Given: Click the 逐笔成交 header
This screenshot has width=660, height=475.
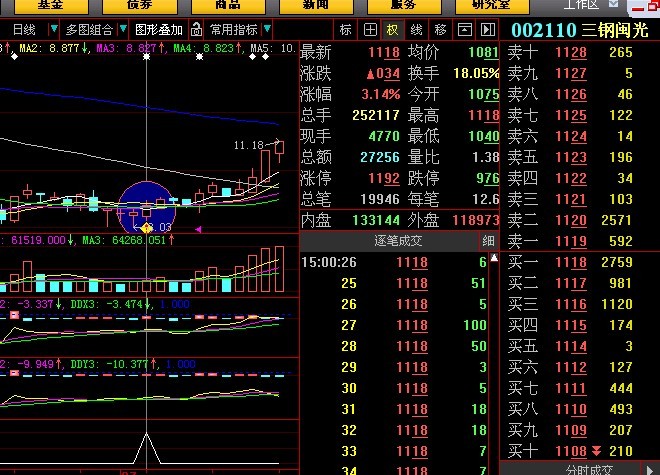Looking at the screenshot, I should (x=398, y=241).
